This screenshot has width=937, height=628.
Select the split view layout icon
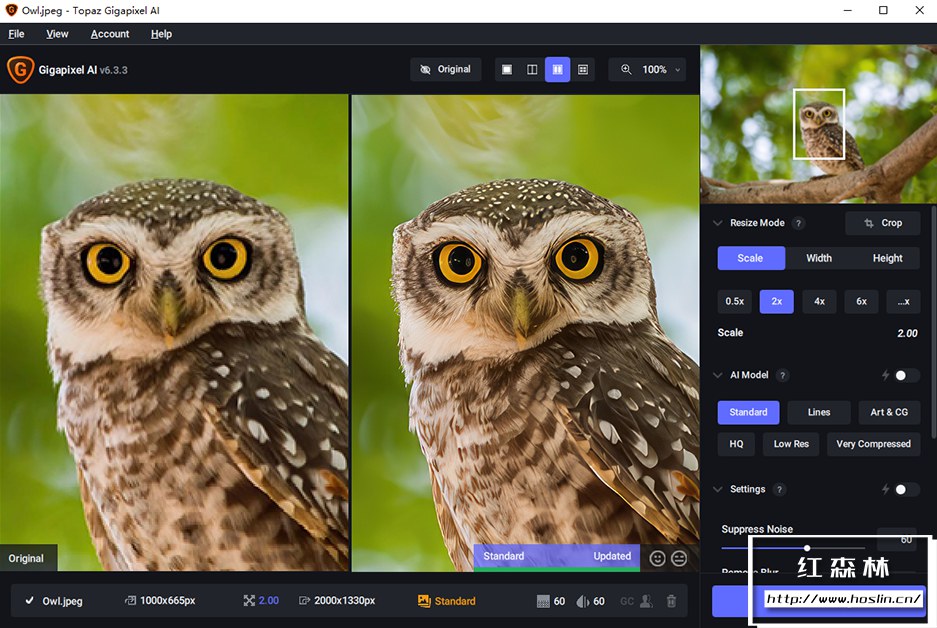[532, 70]
